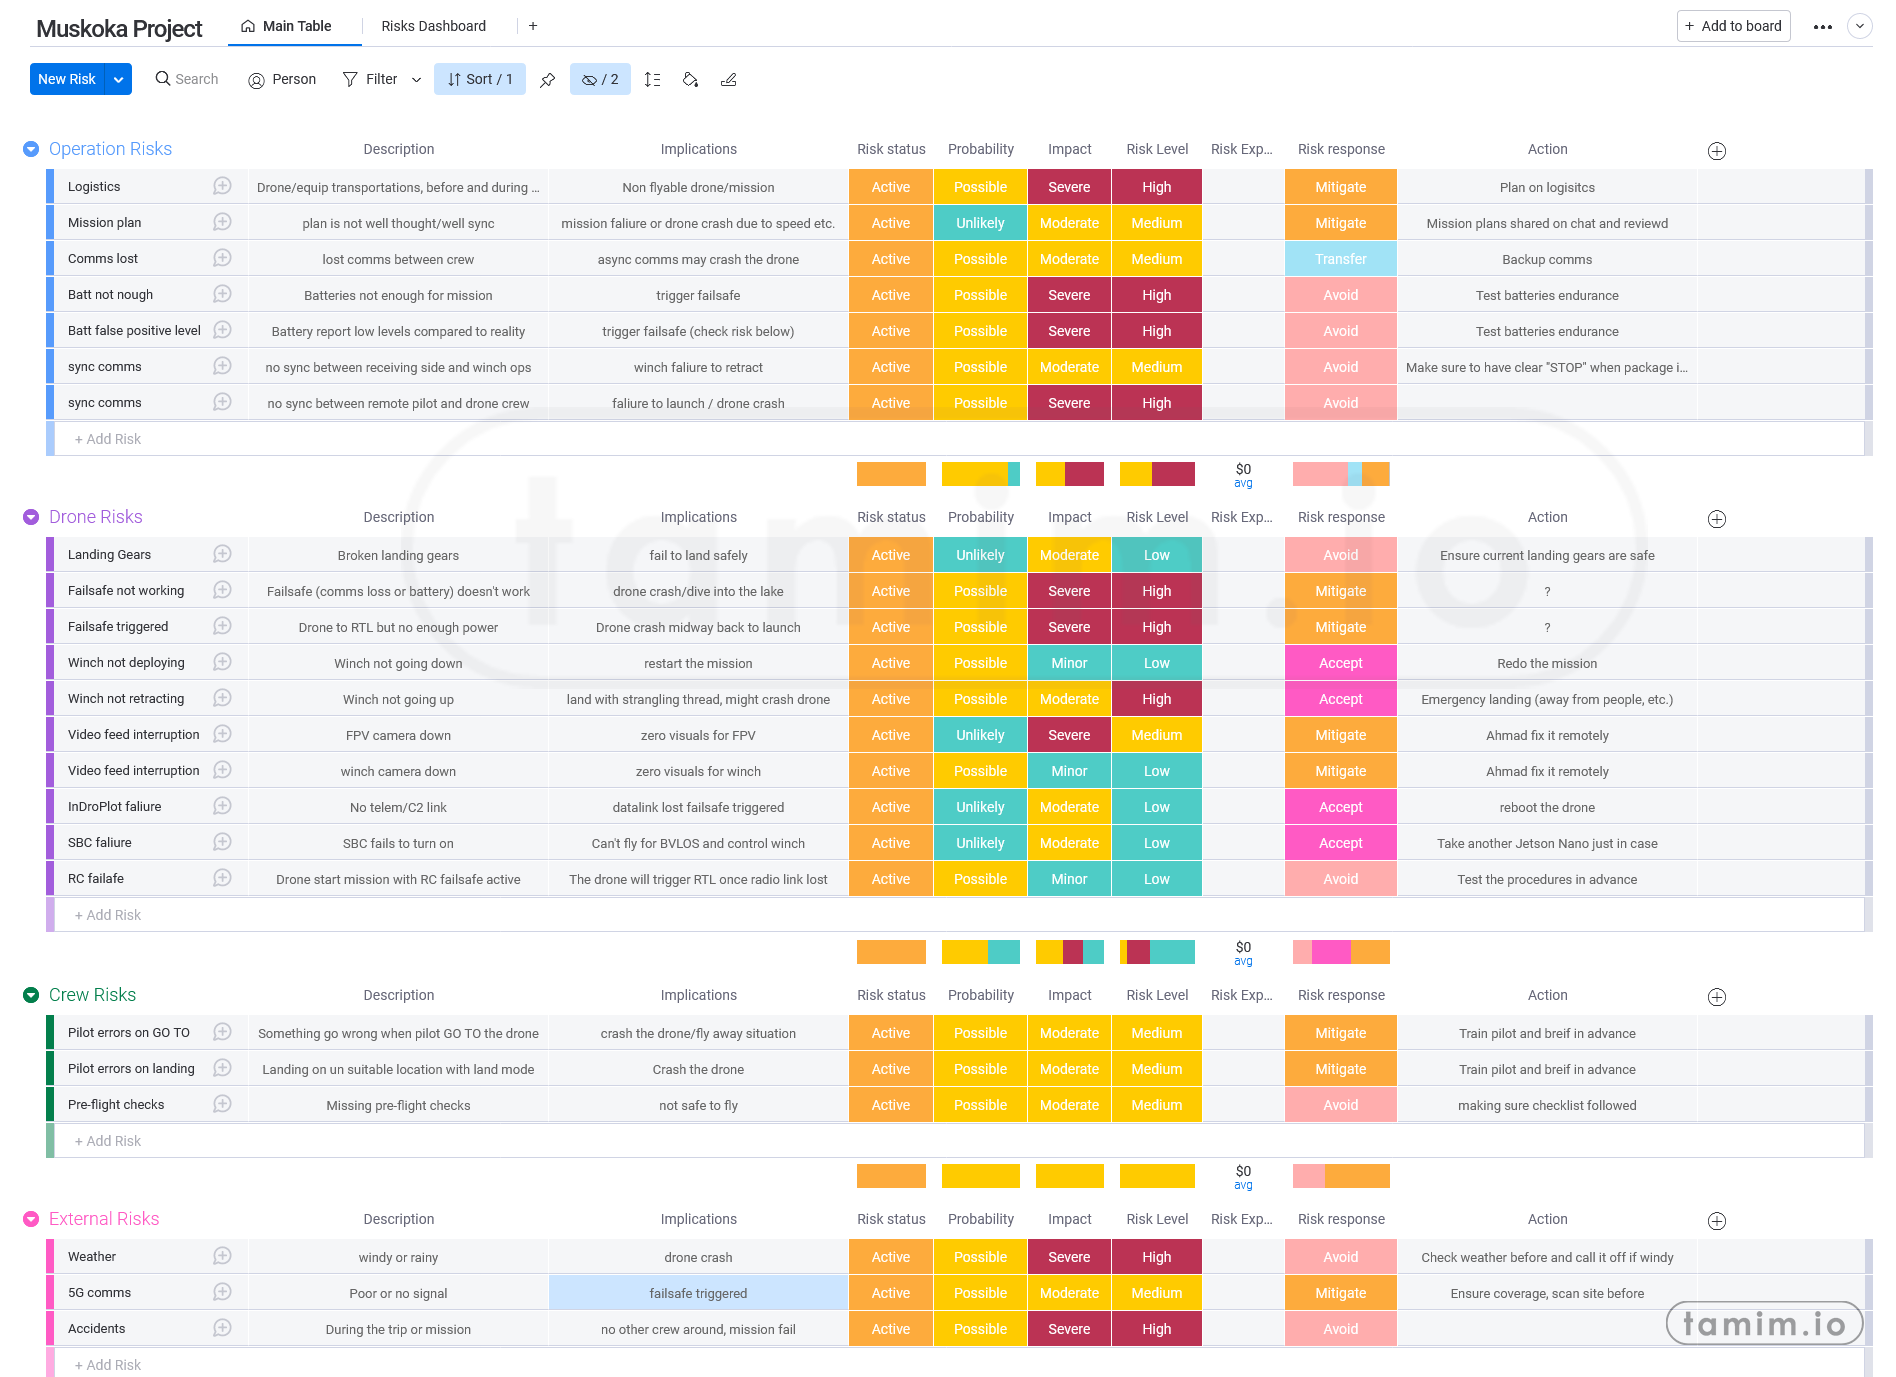The image size is (1896, 1377).
Task: Open conversation icon for Logistics row
Action: 222,186
